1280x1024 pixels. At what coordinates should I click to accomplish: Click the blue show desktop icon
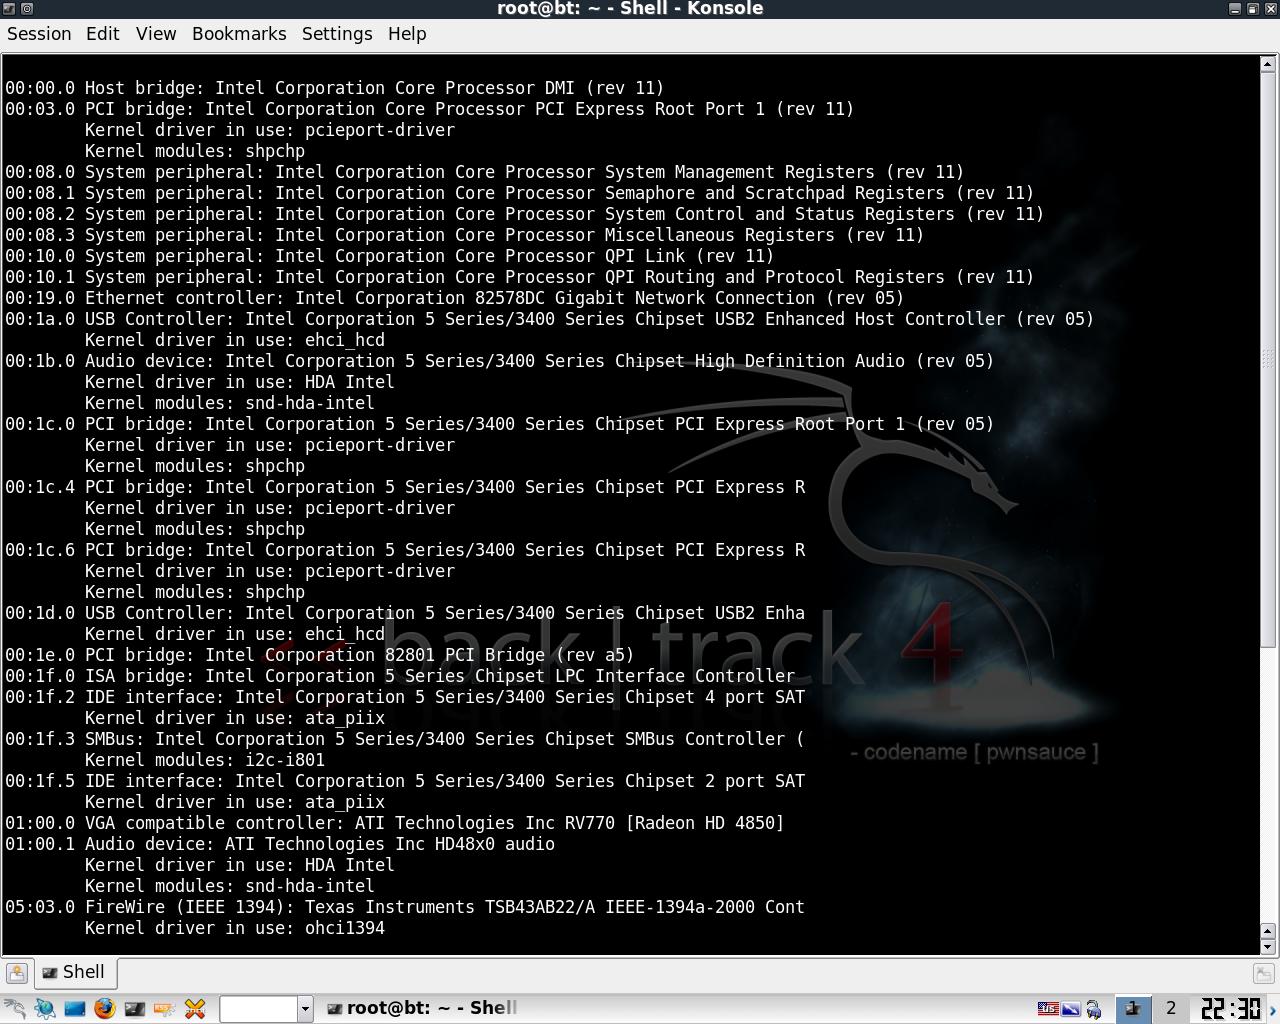(74, 1008)
